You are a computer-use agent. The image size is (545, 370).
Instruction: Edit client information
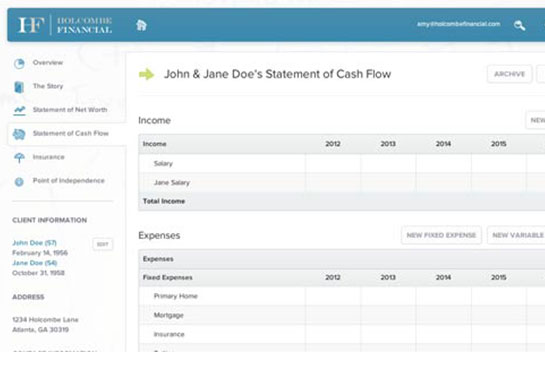(103, 244)
